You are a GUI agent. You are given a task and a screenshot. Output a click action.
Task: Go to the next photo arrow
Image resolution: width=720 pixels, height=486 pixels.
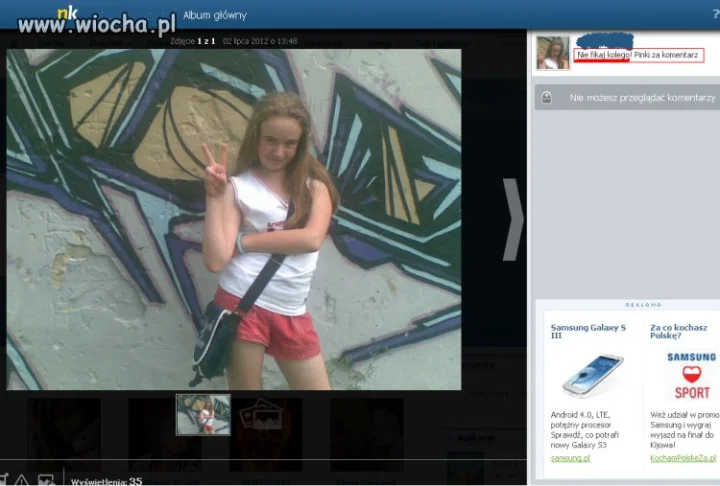513,220
